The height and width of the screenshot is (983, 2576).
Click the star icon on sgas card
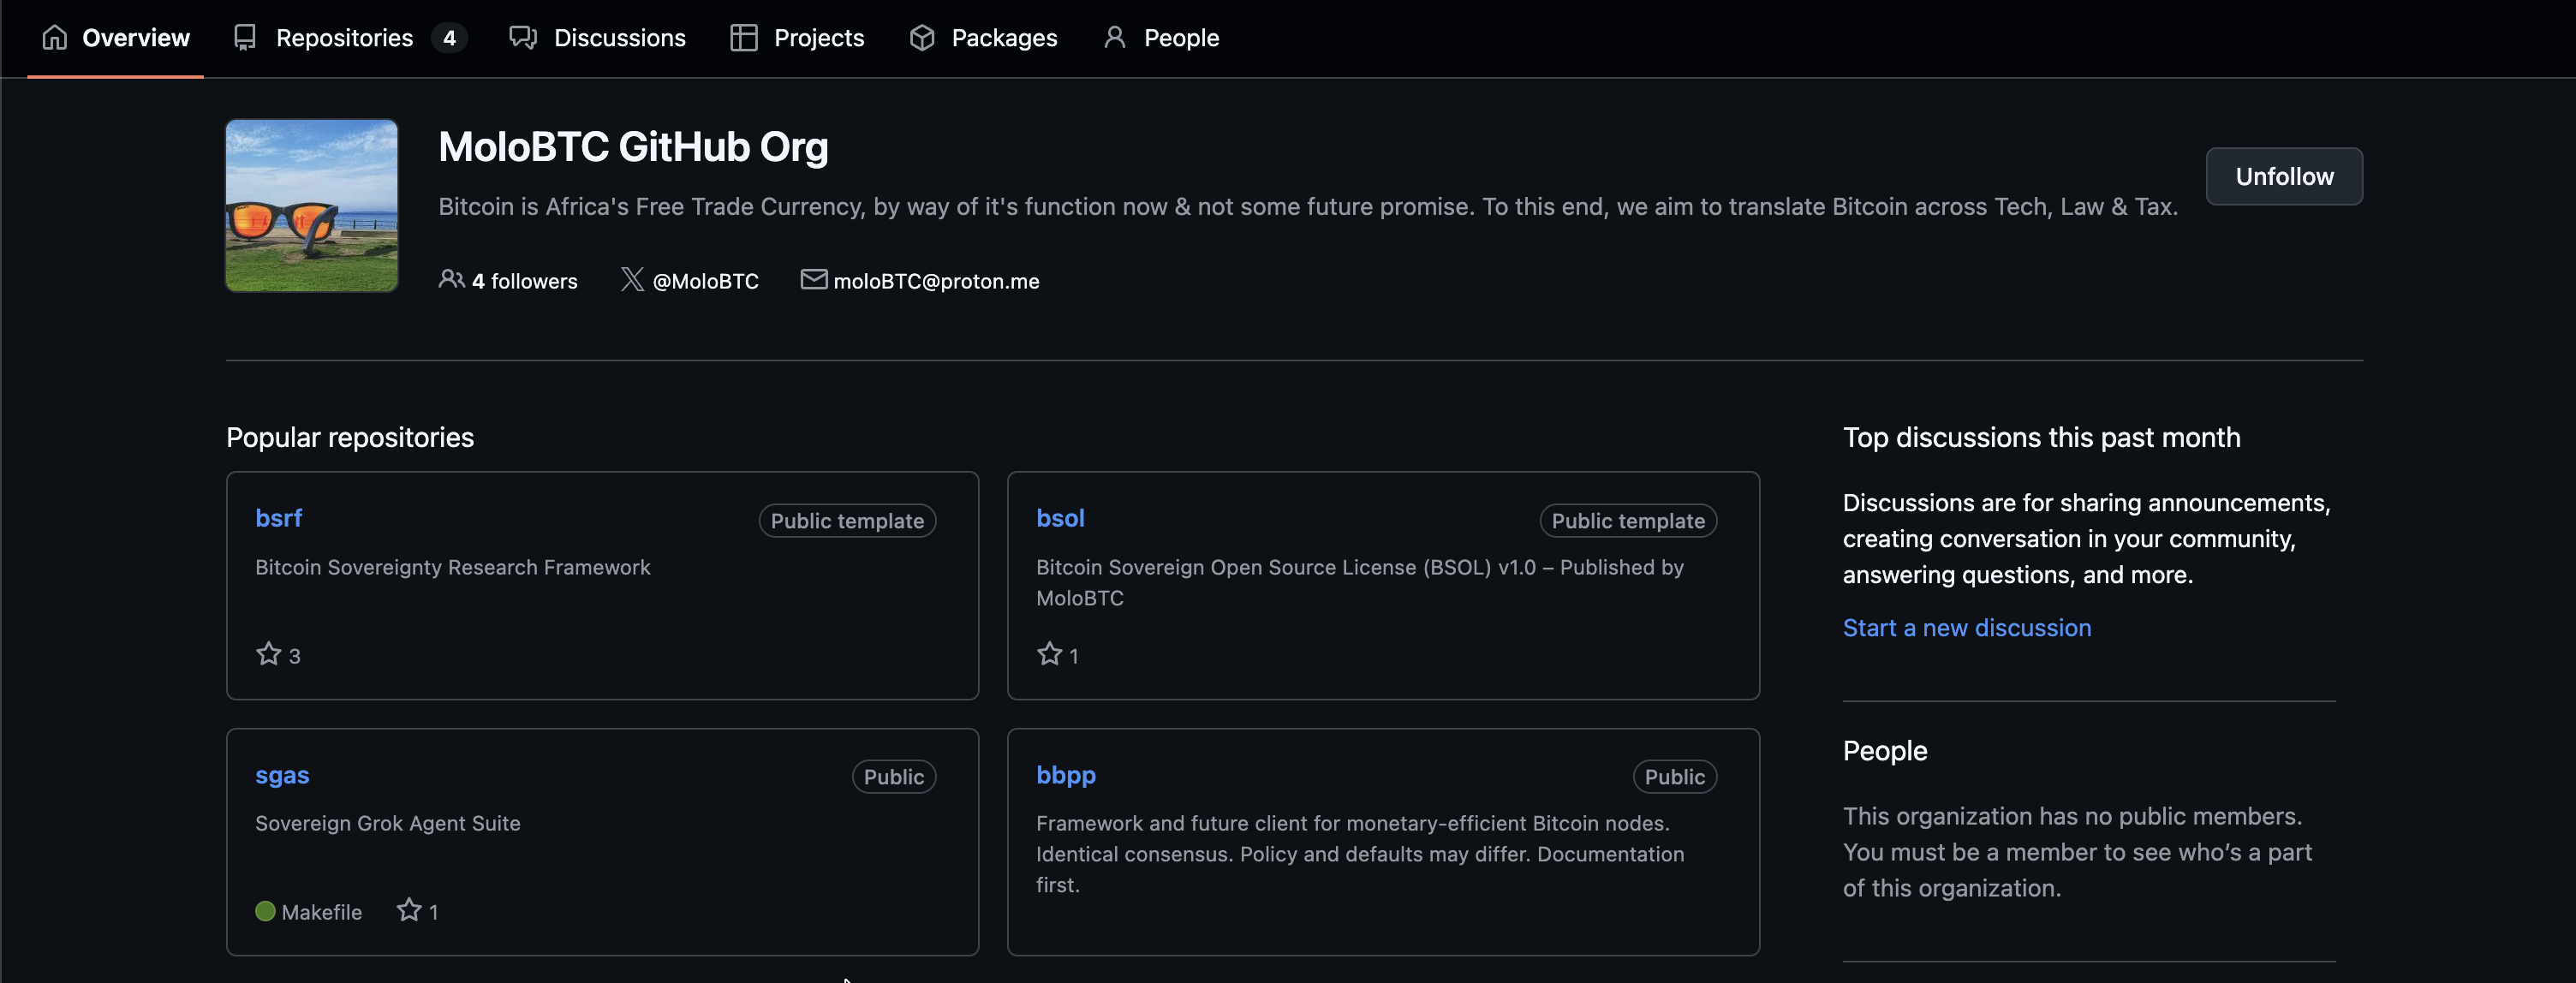pos(409,910)
